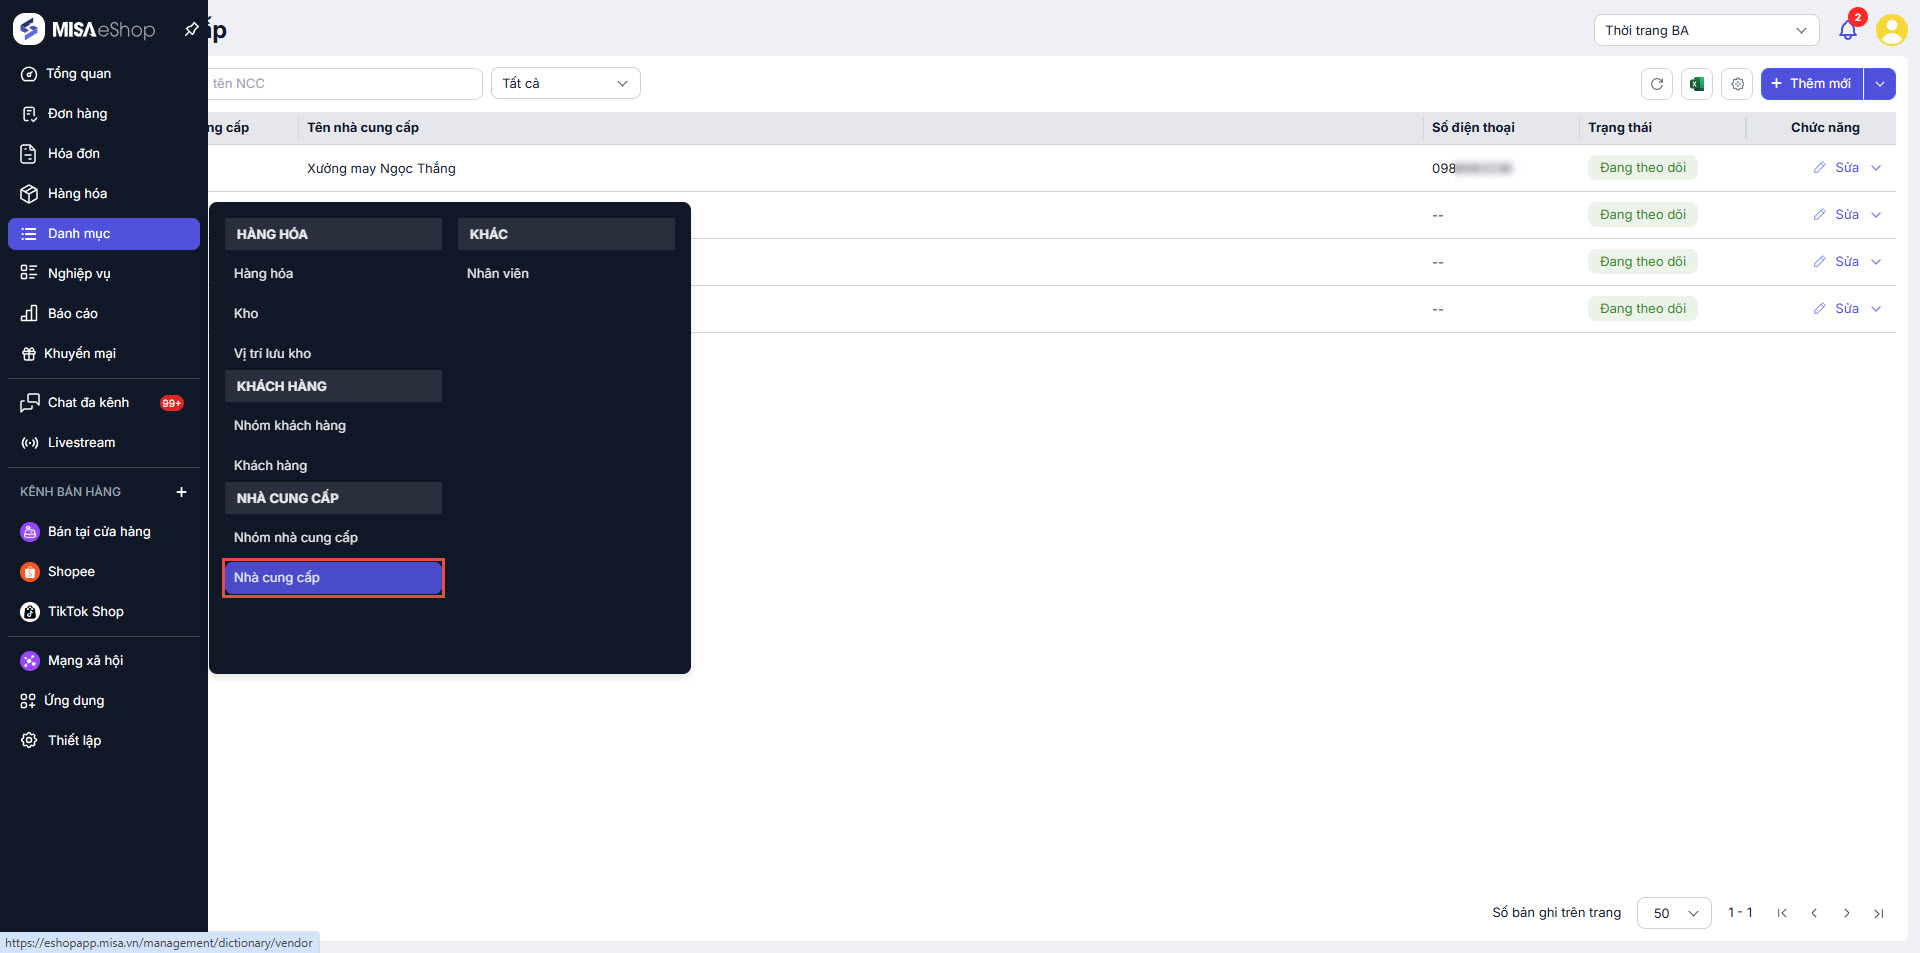This screenshot has height=953, width=1920.
Task: Expand actions for Xưởng may Ngọc Thắng row
Action: coord(1876,168)
